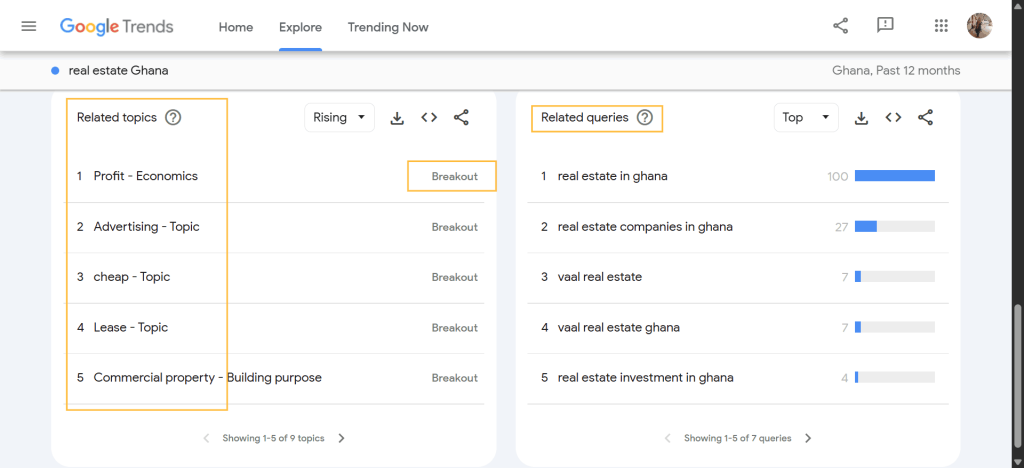Open help for Related queries
This screenshot has height=468, width=1024.
point(645,117)
